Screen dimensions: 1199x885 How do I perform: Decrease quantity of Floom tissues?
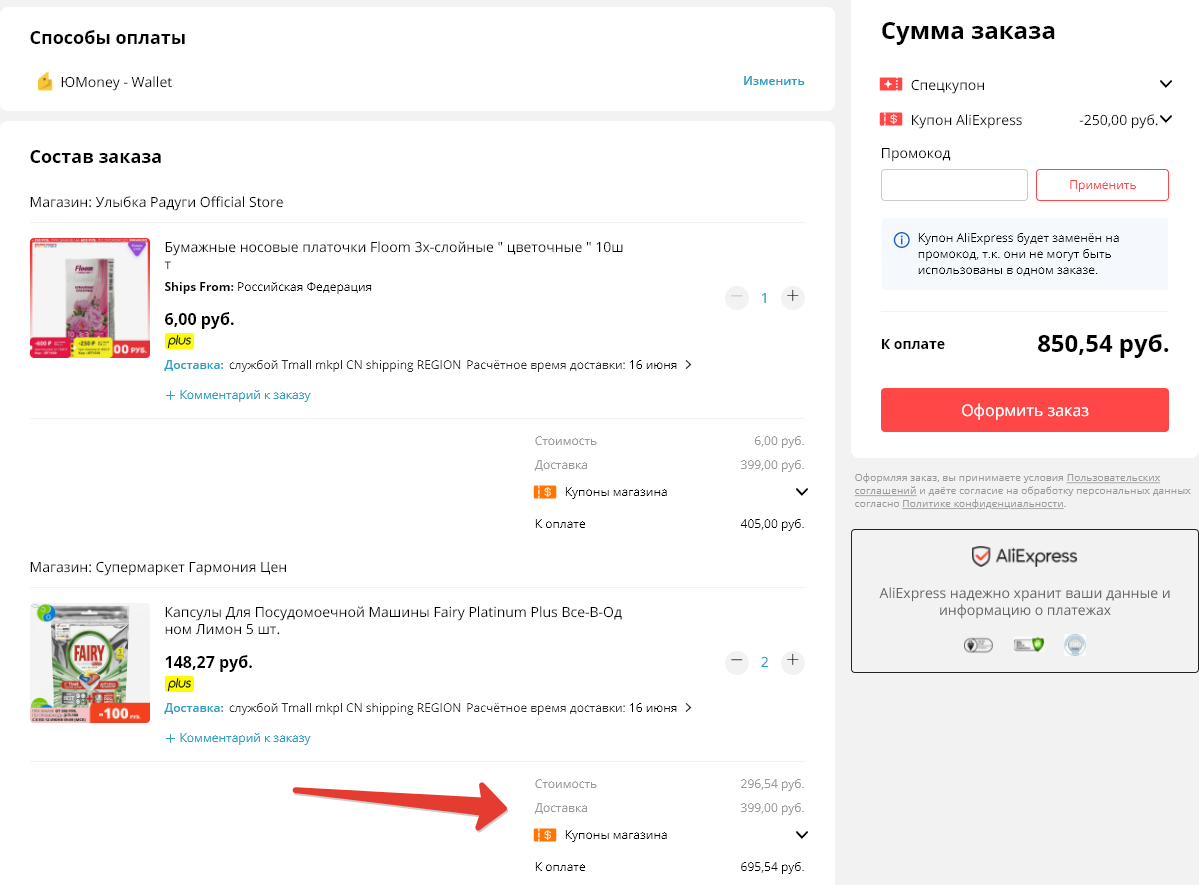(x=736, y=297)
